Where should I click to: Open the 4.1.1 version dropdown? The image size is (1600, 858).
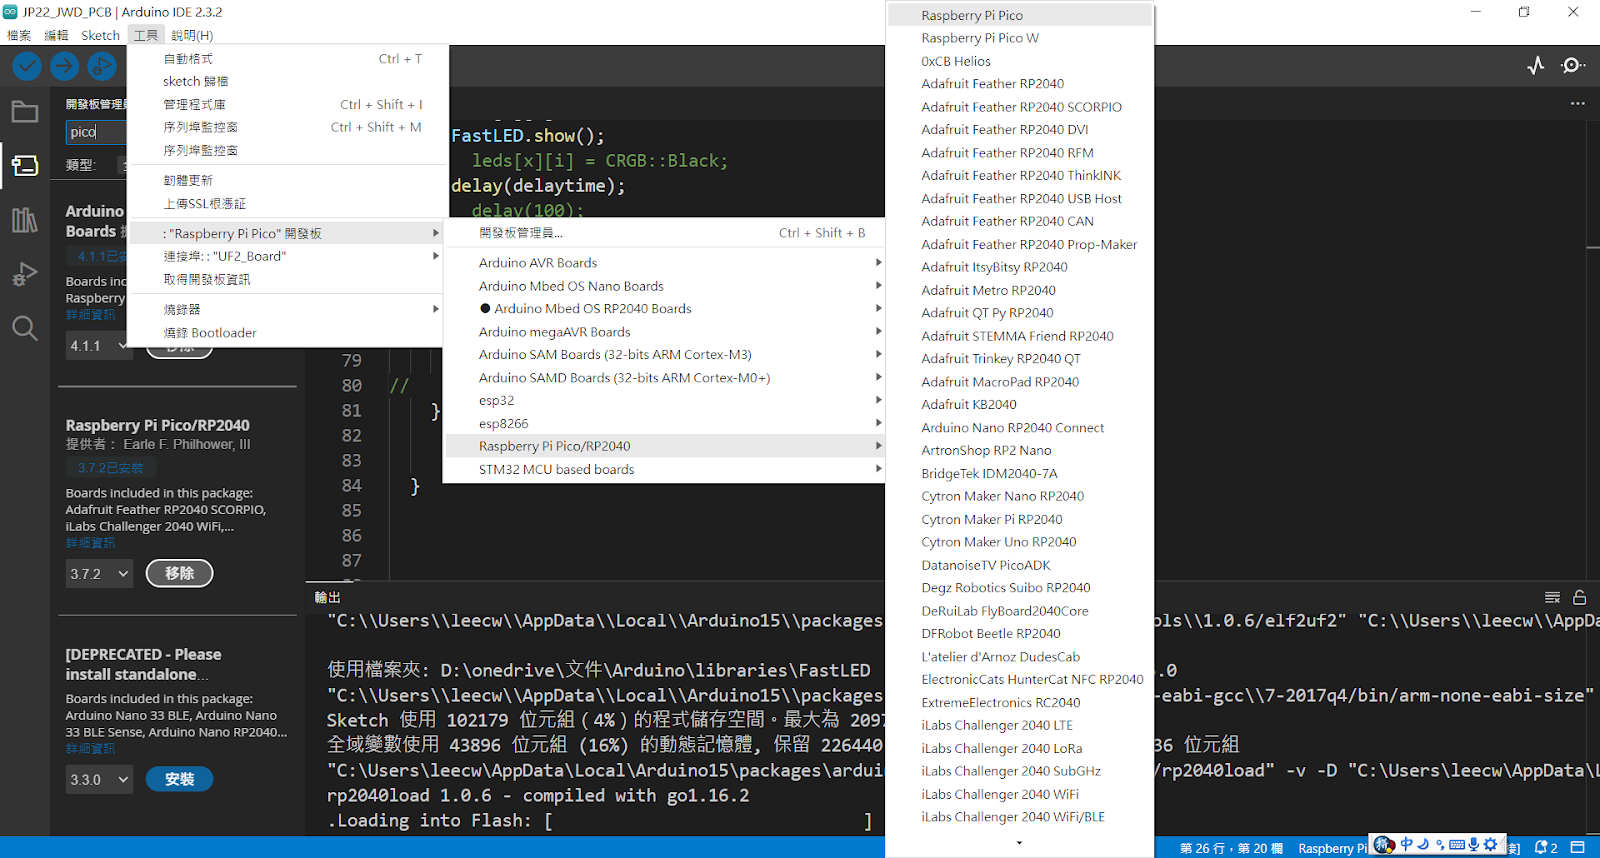click(99, 346)
